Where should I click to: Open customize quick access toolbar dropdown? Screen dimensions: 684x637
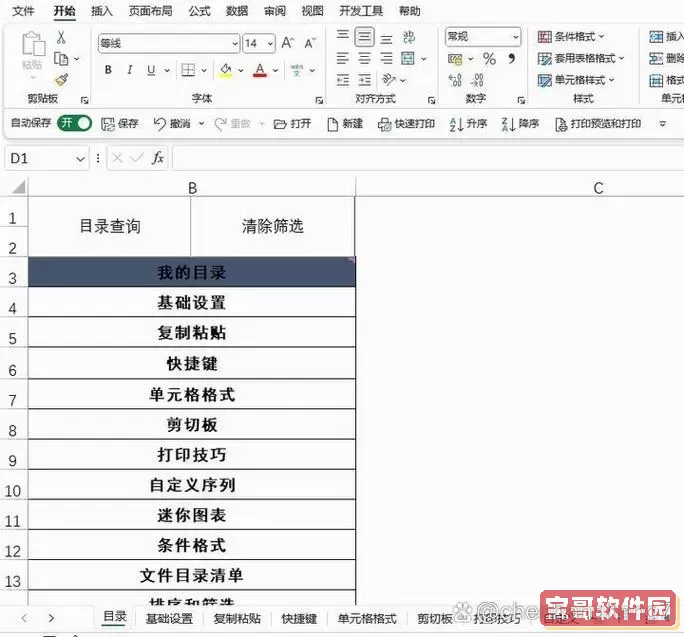click(662, 124)
